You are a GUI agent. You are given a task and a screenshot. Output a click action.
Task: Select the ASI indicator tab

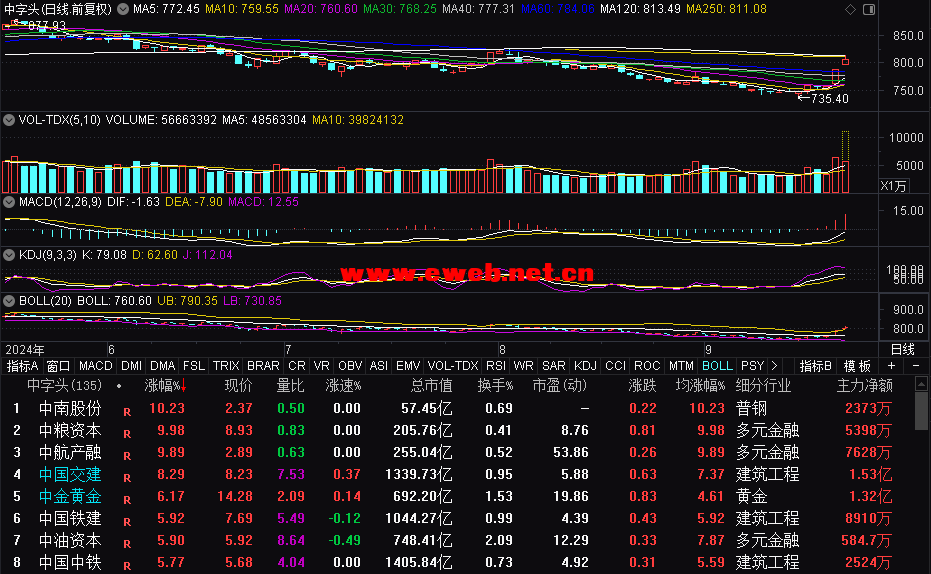(x=378, y=366)
